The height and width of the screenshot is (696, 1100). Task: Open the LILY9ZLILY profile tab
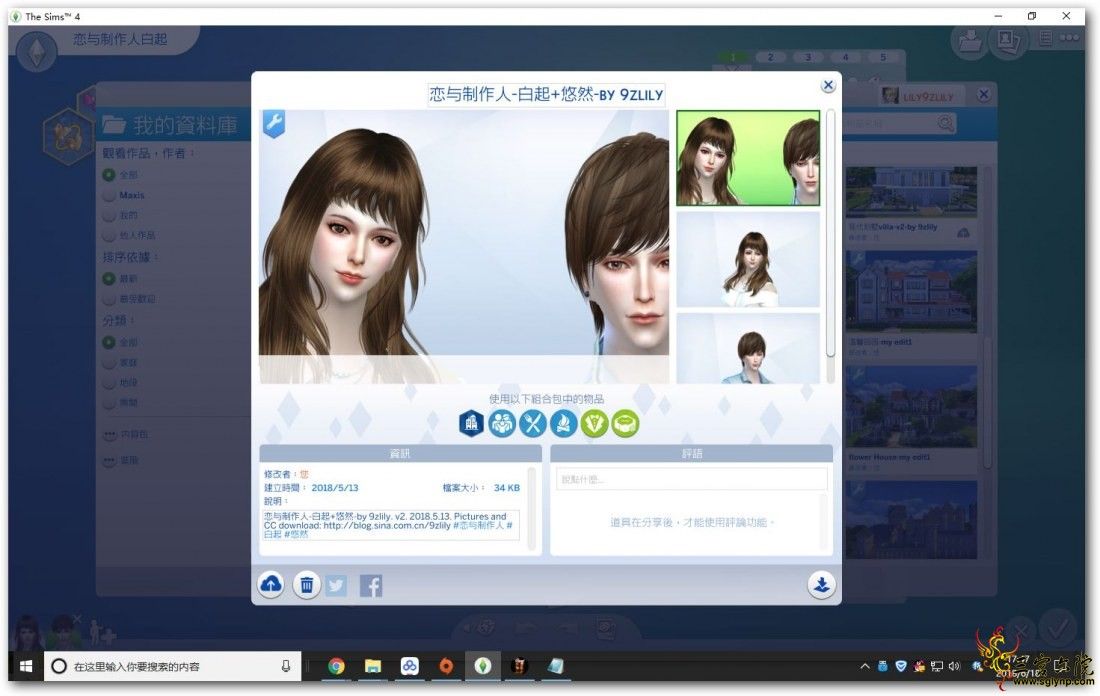click(x=921, y=96)
